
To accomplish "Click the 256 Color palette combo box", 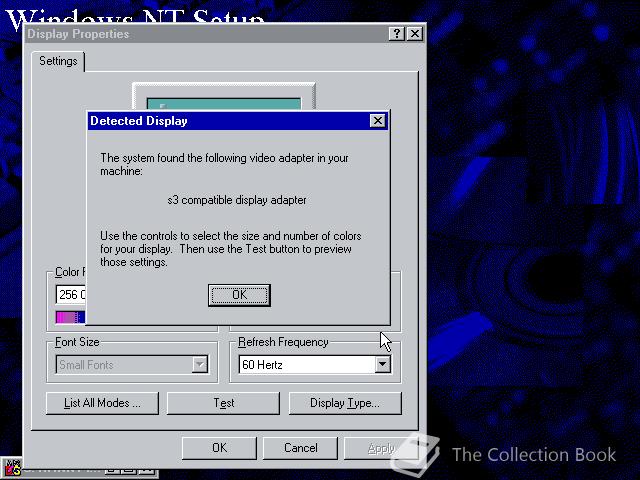I will pos(71,294).
